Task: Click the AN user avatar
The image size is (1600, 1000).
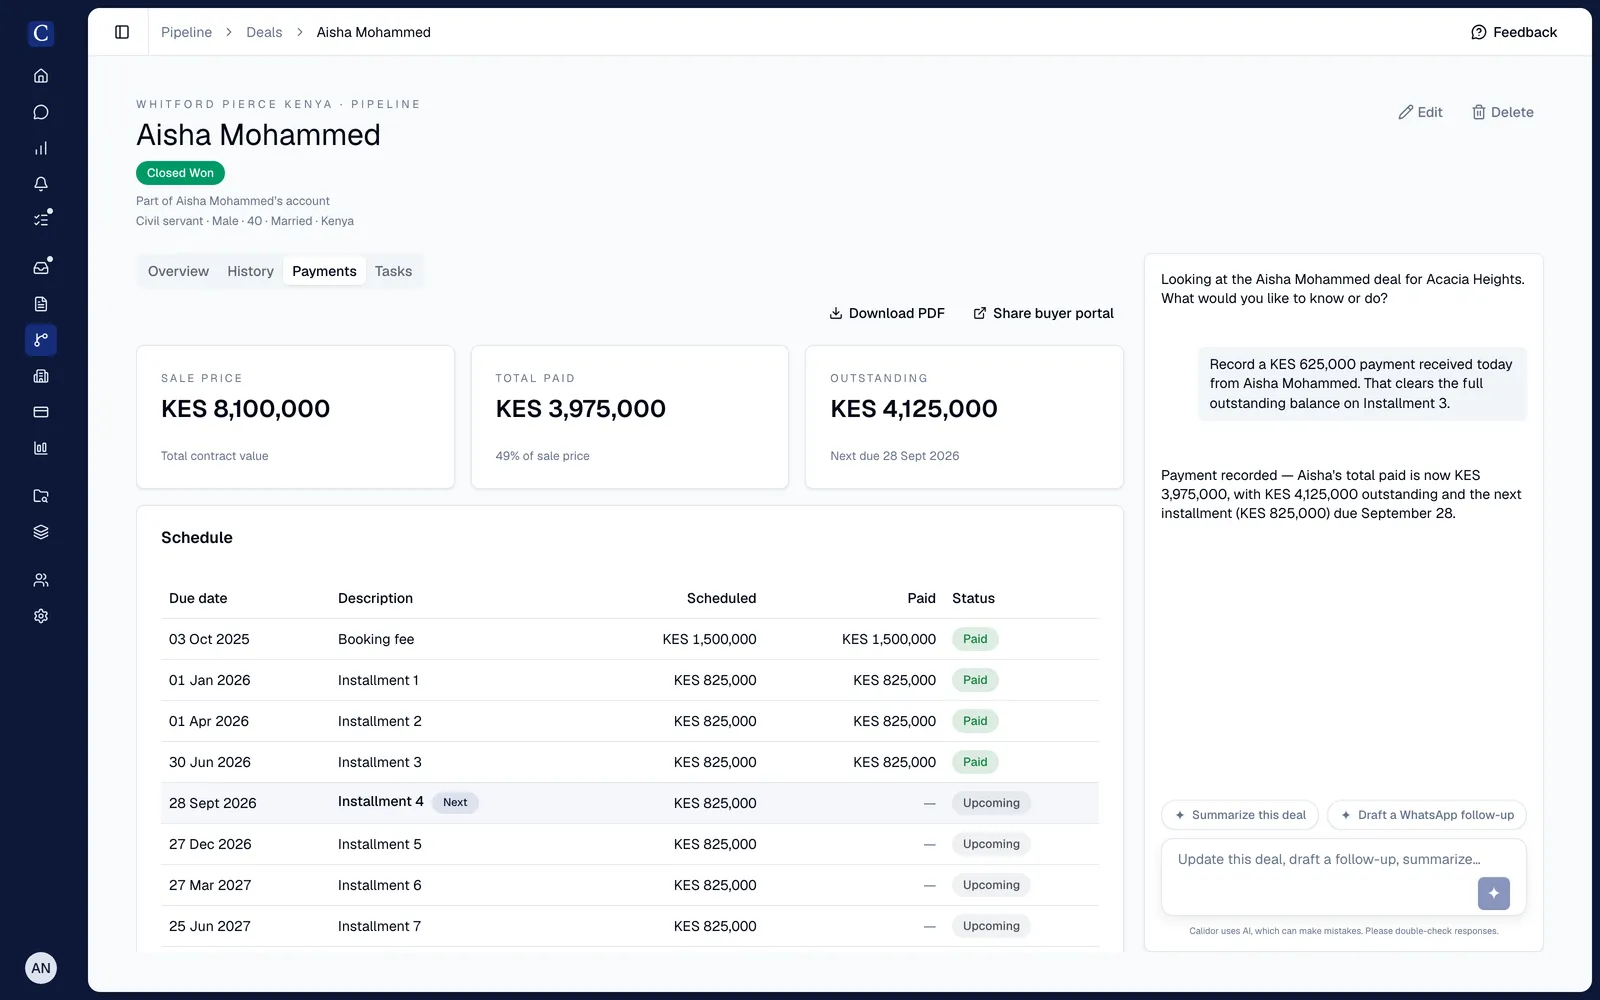Action: point(41,968)
